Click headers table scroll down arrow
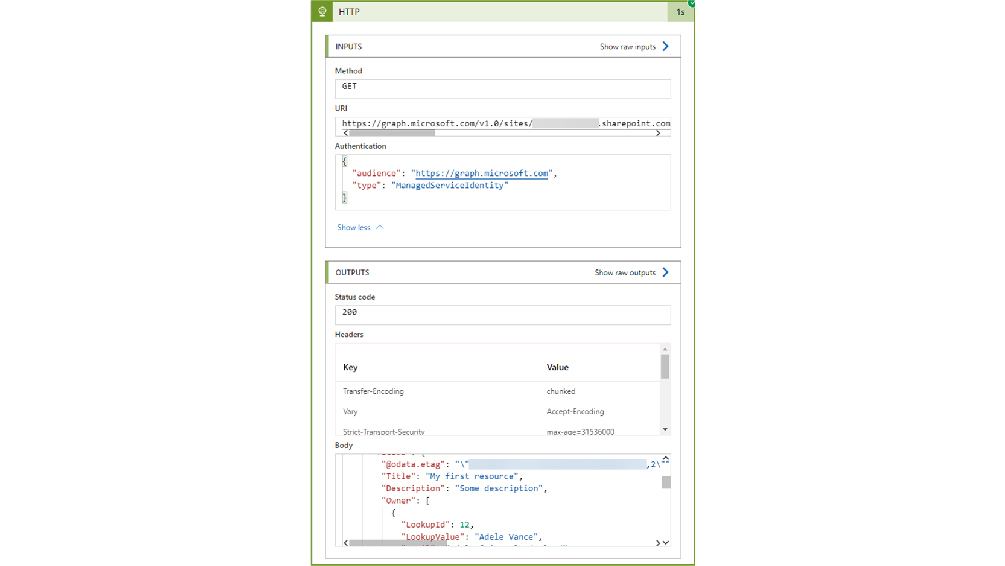Screen dimensions: 1005x566 (x=665, y=430)
